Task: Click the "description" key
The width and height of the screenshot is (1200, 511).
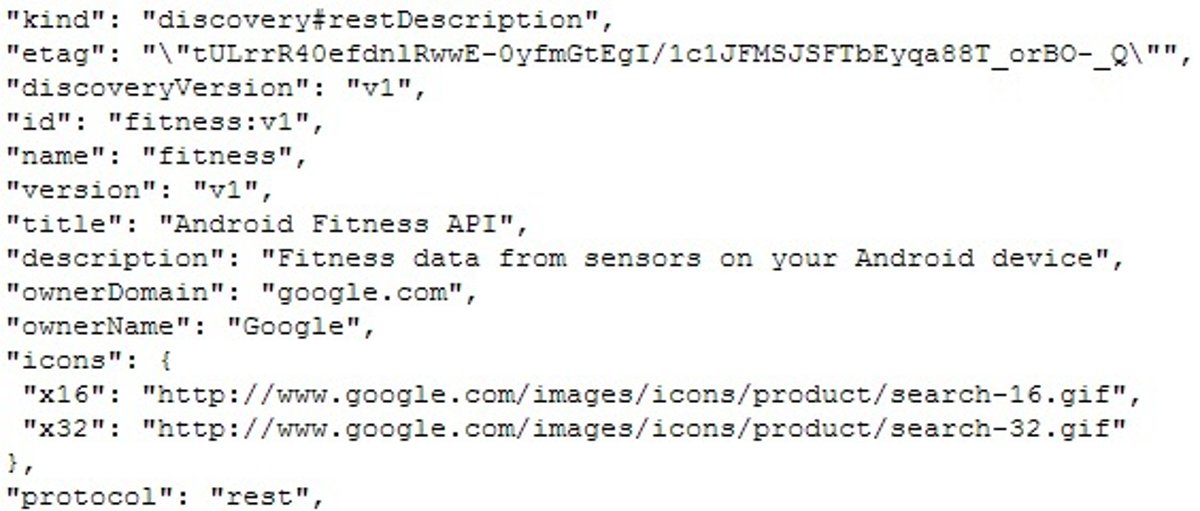Action: (x=116, y=258)
